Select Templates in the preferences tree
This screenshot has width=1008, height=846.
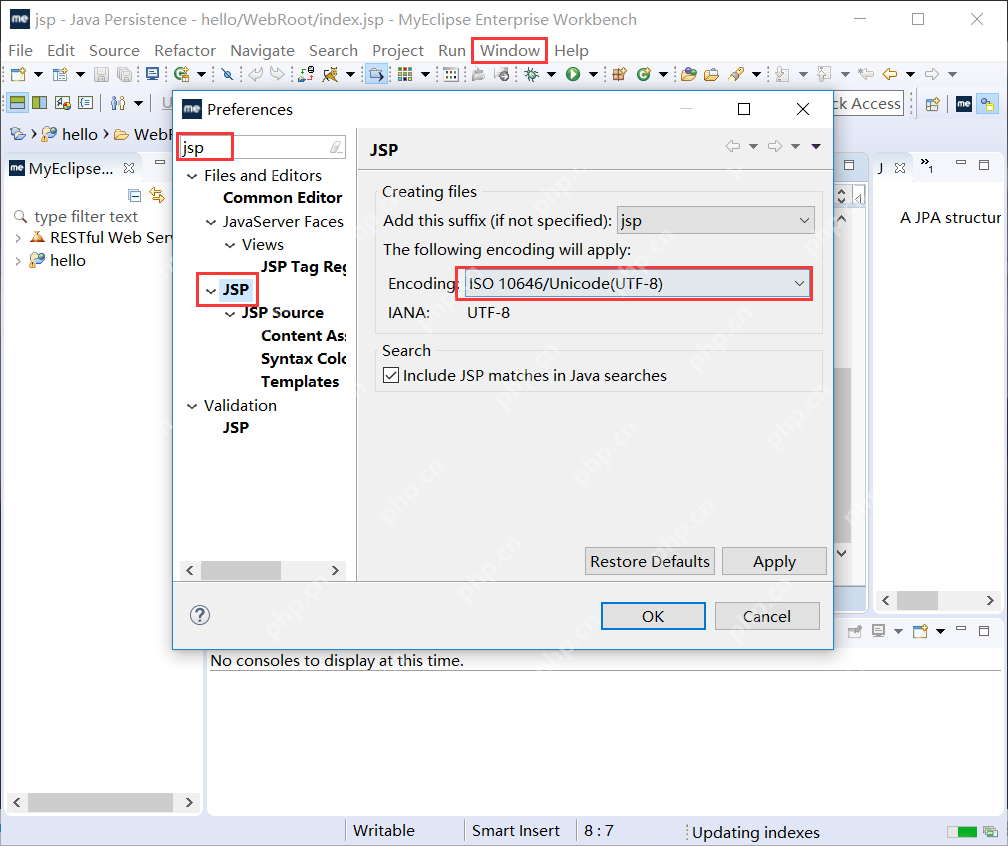coord(299,382)
